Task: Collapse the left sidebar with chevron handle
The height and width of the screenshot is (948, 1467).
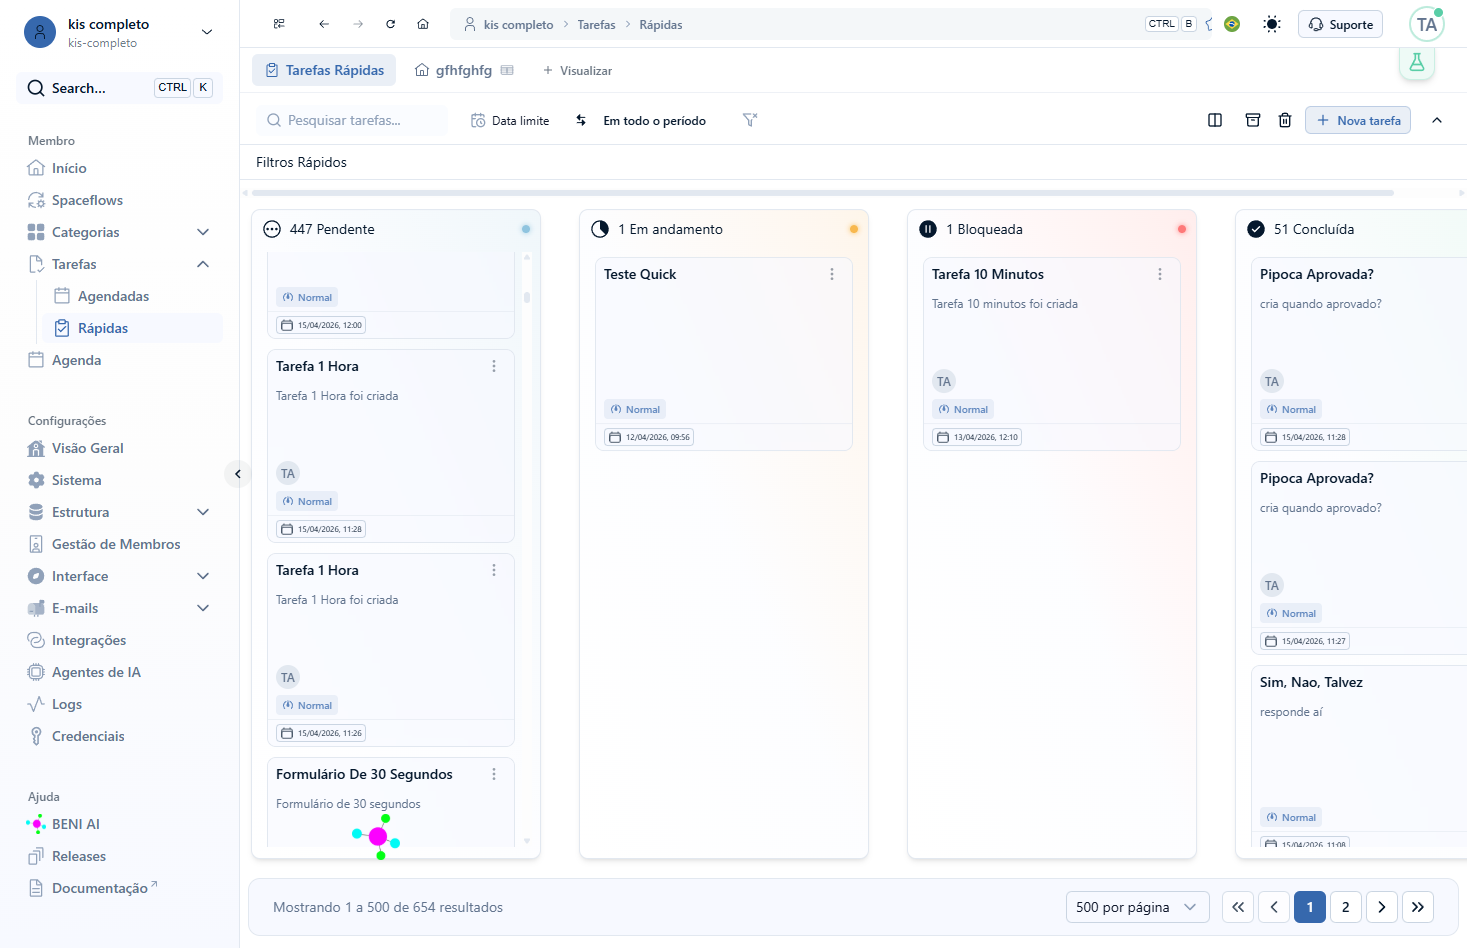Action: pos(238,474)
